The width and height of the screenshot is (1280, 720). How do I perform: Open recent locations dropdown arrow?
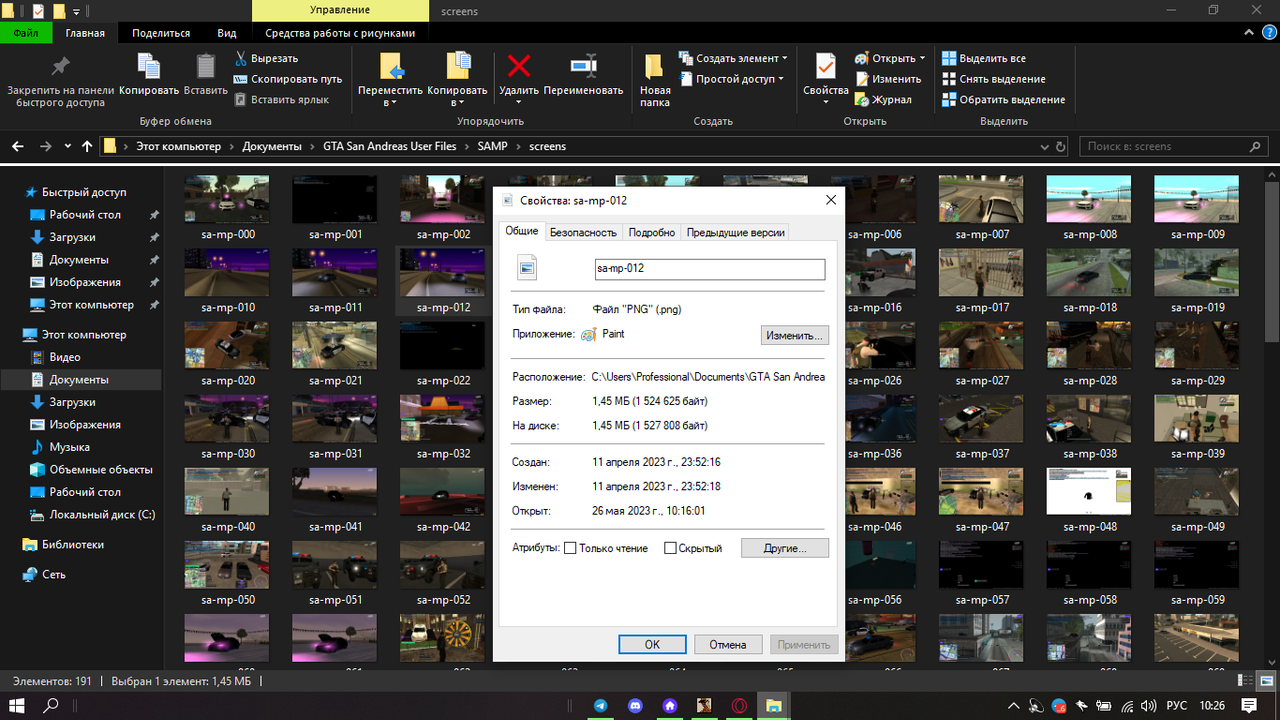(x=68, y=146)
